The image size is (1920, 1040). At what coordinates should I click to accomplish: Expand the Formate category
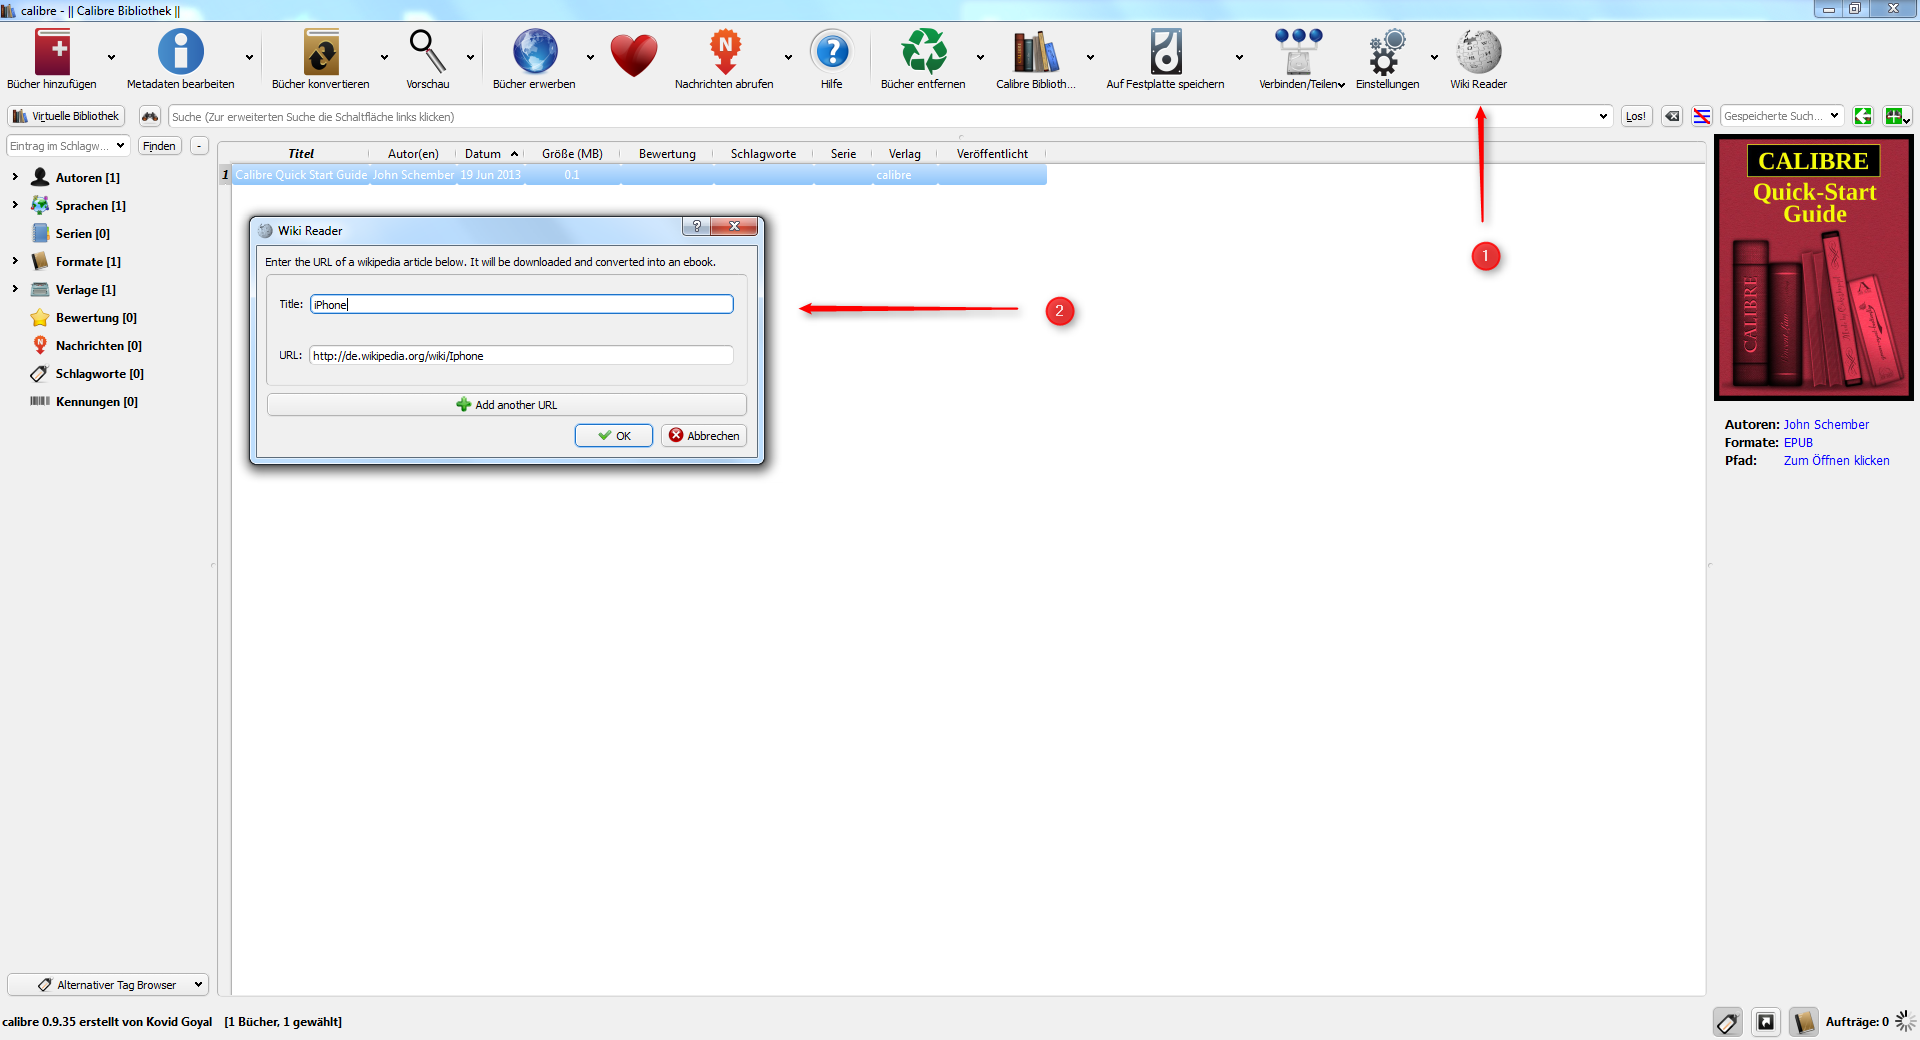[x=15, y=261]
